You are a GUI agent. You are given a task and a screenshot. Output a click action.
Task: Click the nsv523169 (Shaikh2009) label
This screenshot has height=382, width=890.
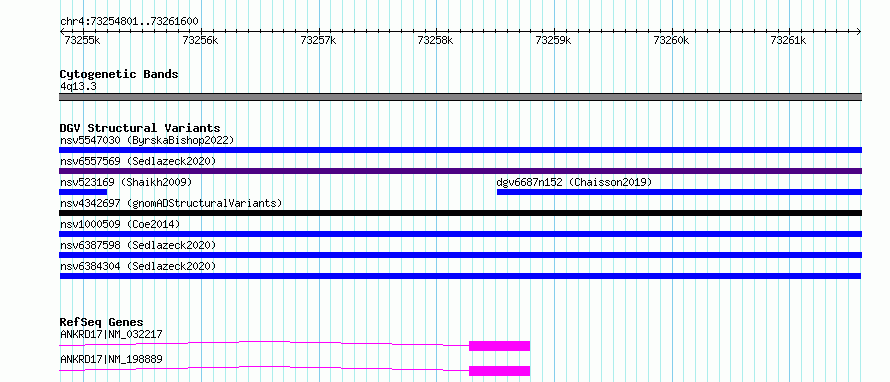click(126, 182)
